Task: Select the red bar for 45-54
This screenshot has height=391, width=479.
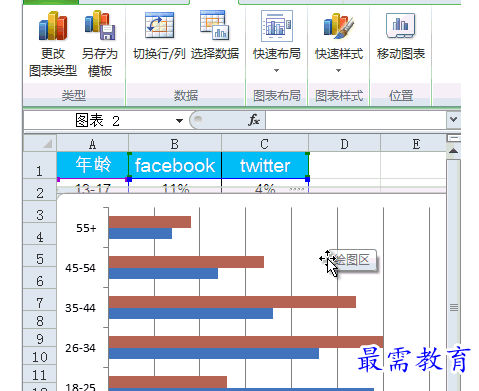Action: coord(186,262)
